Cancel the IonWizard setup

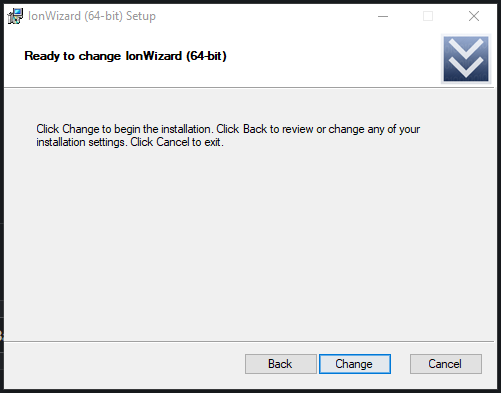click(x=446, y=364)
